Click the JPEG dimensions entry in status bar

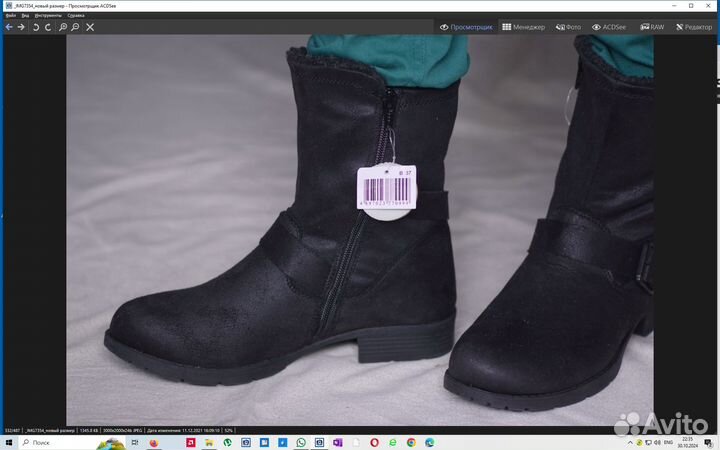(x=122, y=431)
